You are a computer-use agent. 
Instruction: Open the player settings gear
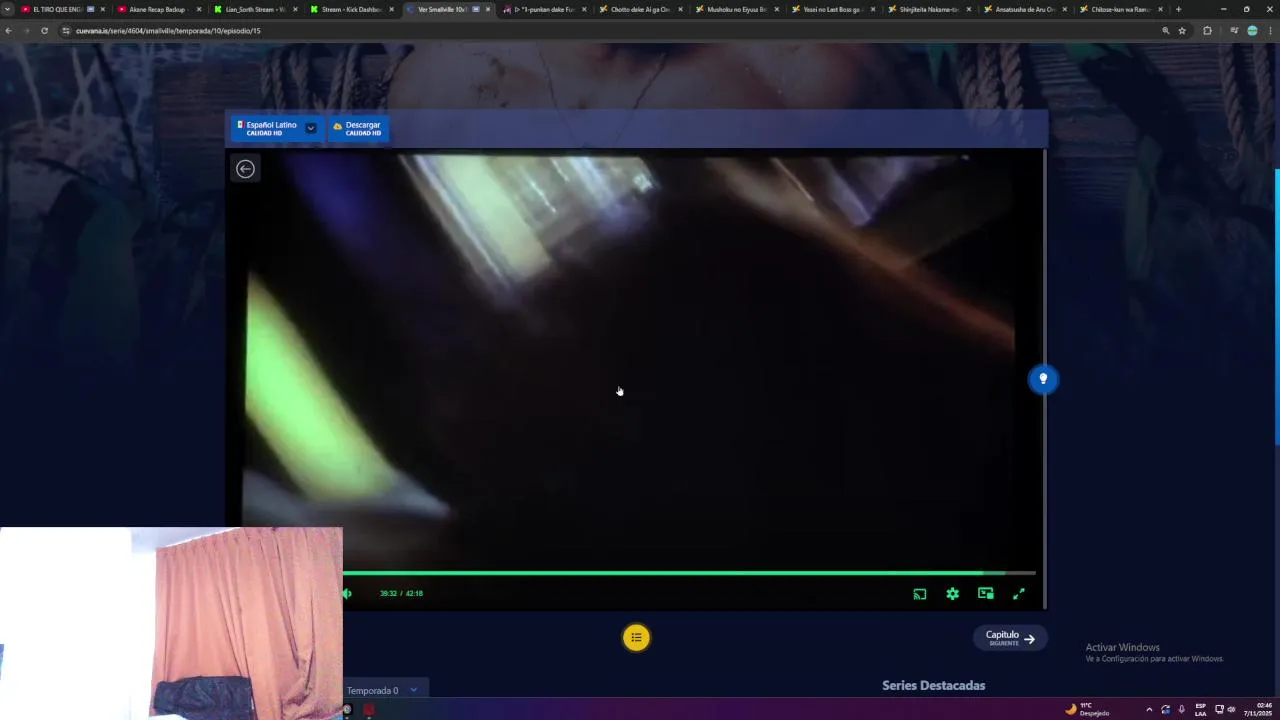pos(953,593)
